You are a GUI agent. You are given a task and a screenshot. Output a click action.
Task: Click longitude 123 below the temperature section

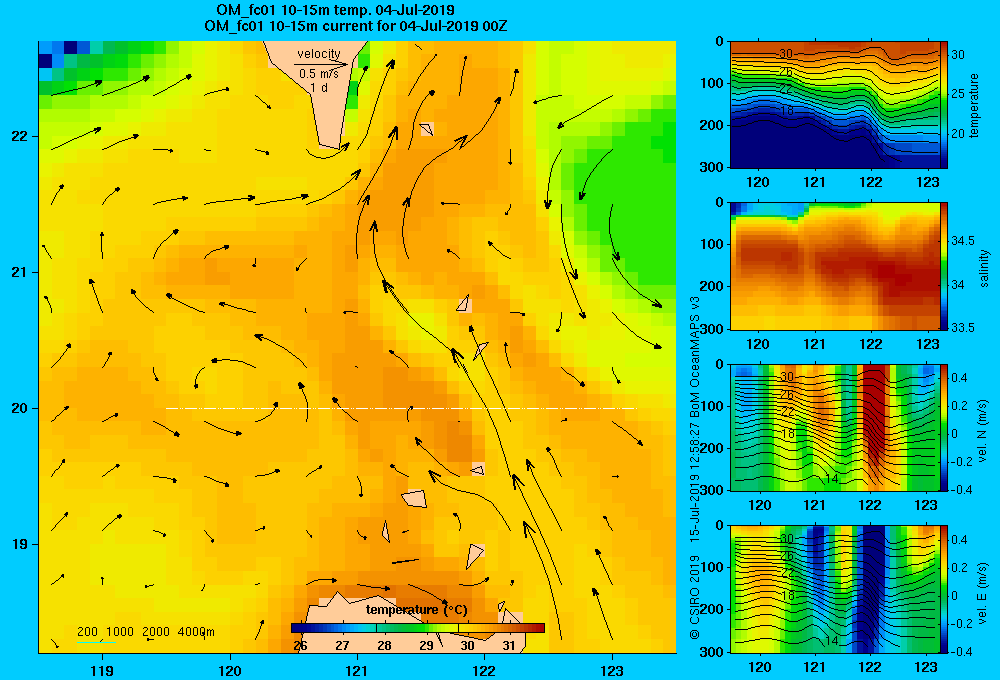tap(927, 182)
